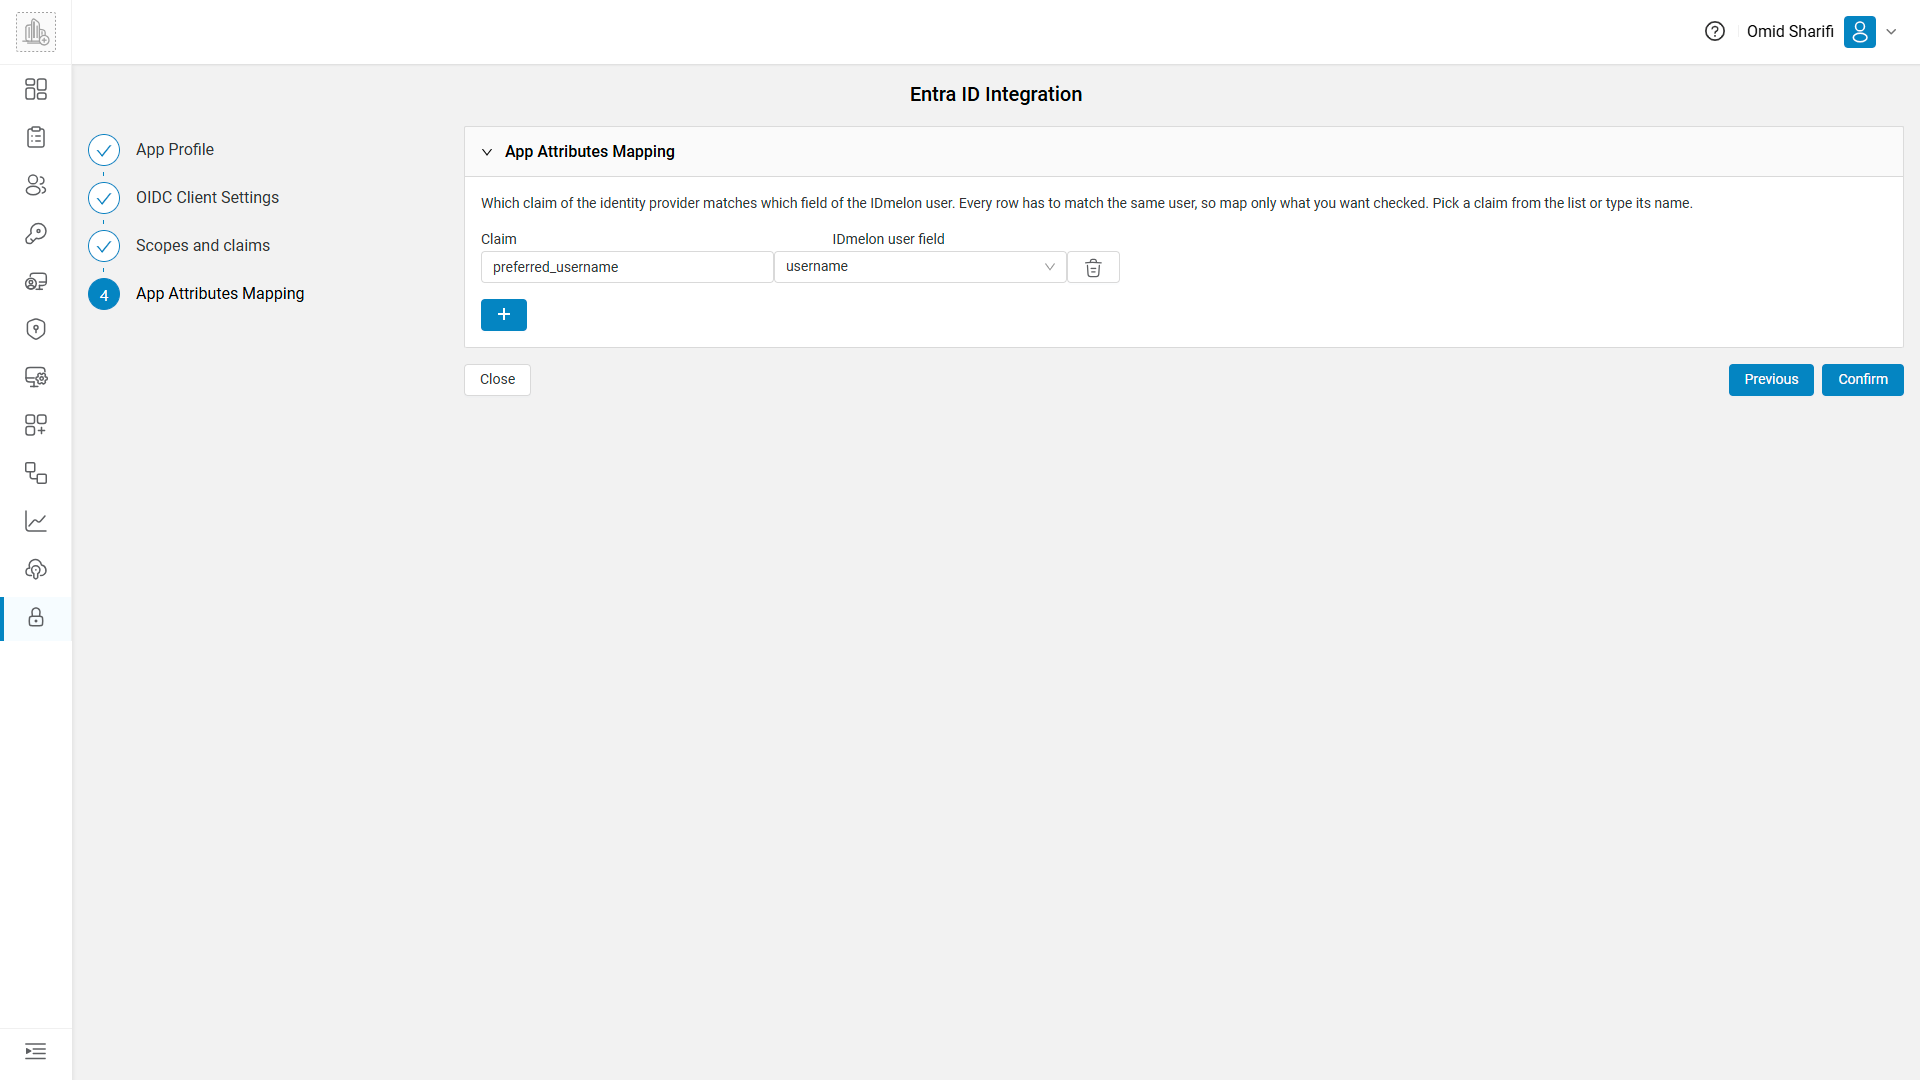Open the cloud key icon in sidebar

point(36,569)
